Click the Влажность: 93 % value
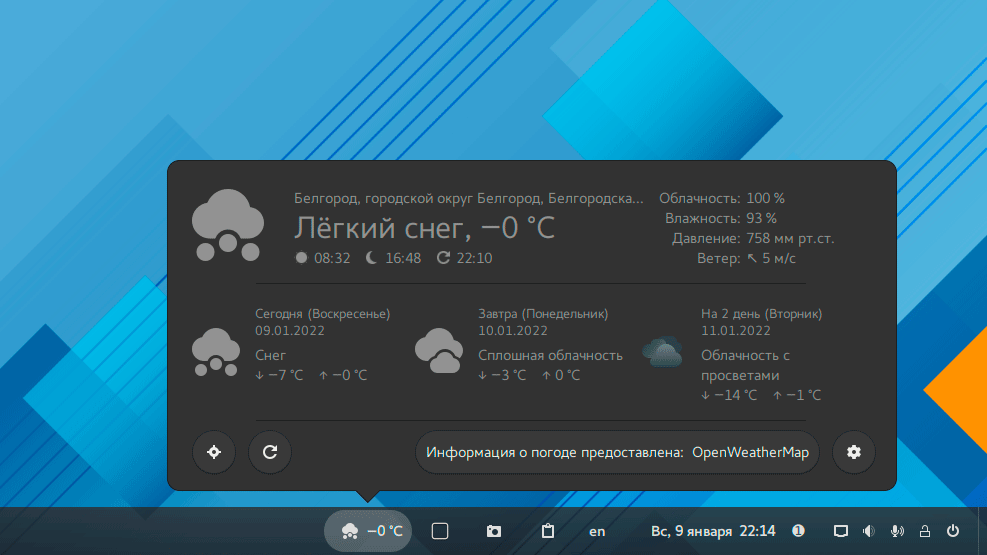The height and width of the screenshot is (555, 987). pos(762,218)
